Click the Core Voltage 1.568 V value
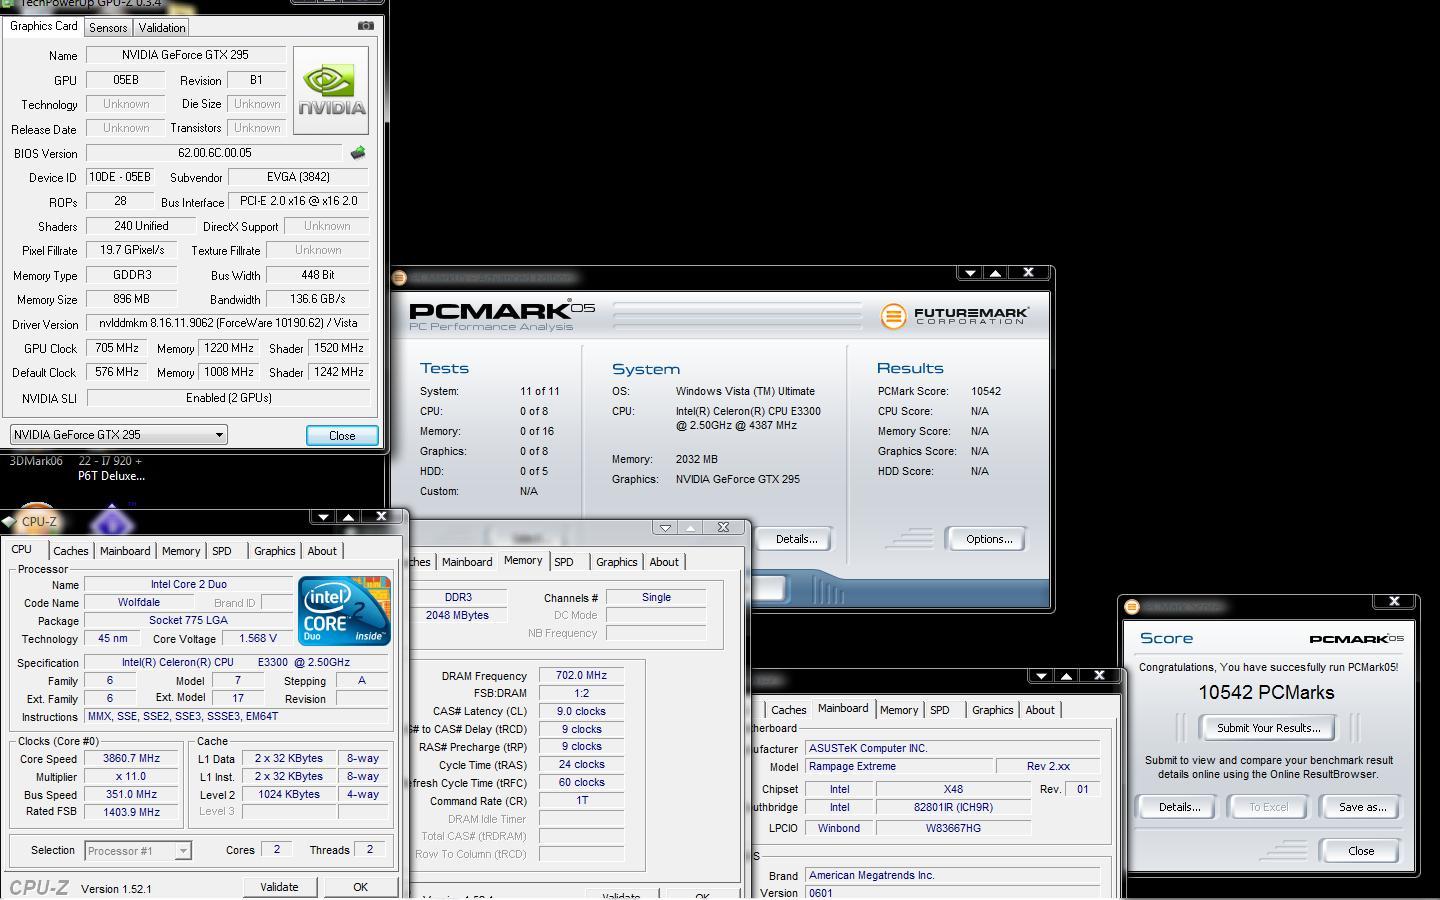Viewport: 1440px width, 900px height. tap(258, 638)
